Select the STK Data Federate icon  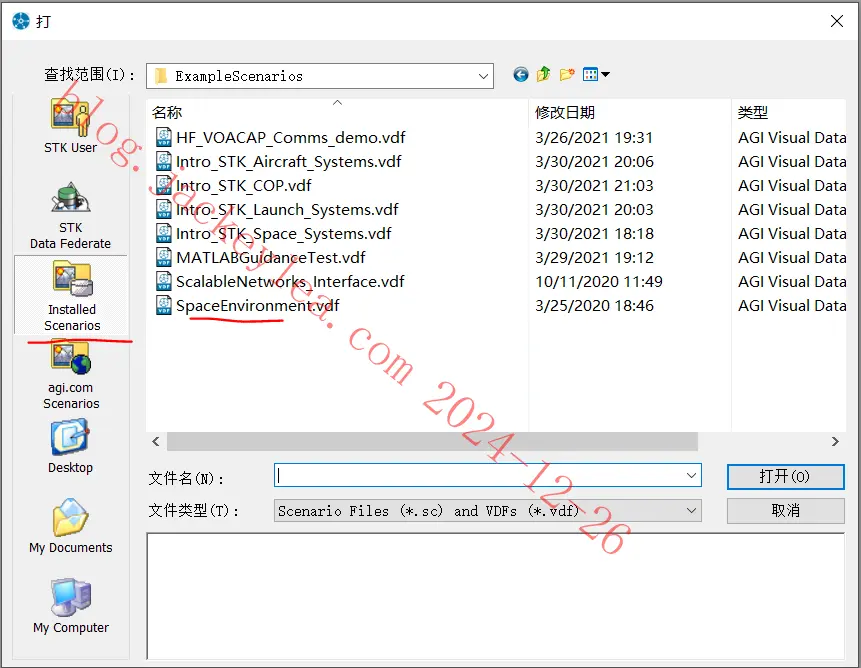point(70,216)
